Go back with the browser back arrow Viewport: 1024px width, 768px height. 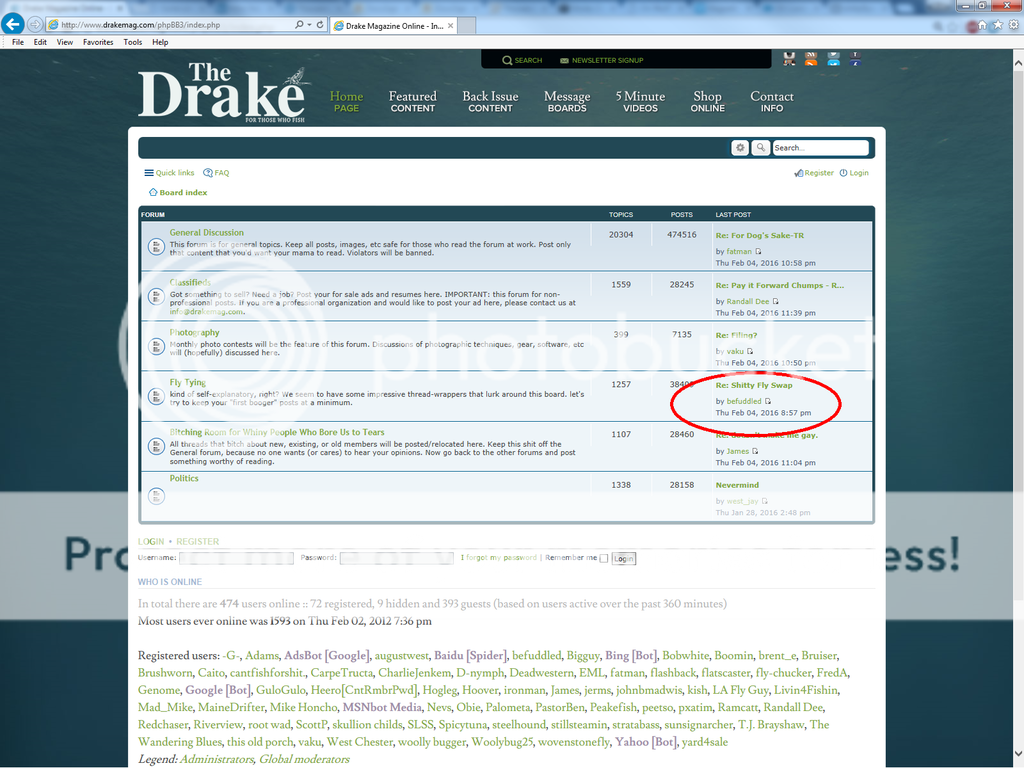(x=12, y=24)
